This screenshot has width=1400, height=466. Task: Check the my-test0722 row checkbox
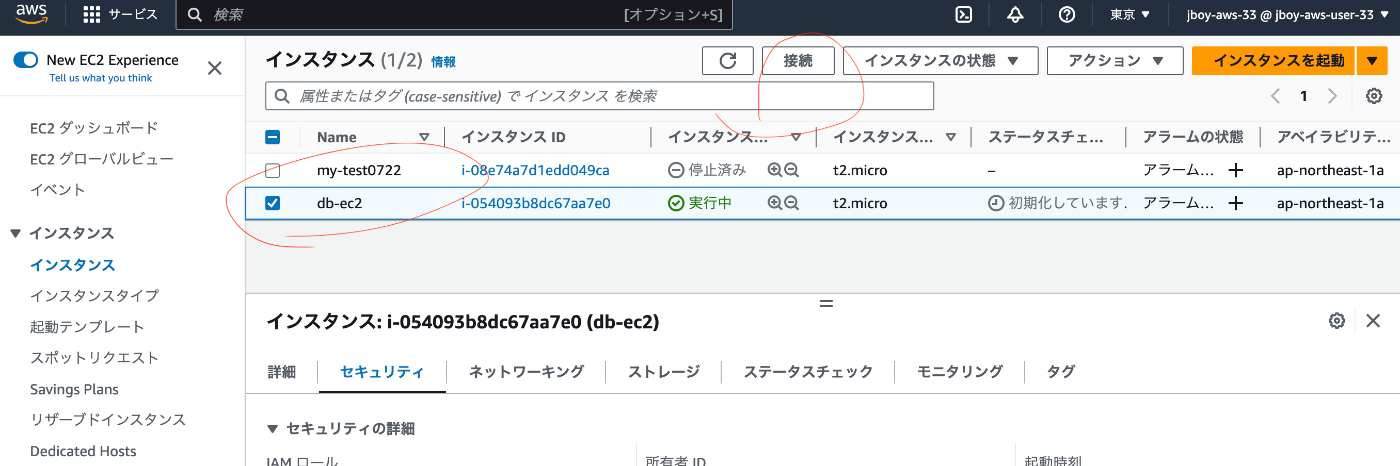coord(272,171)
